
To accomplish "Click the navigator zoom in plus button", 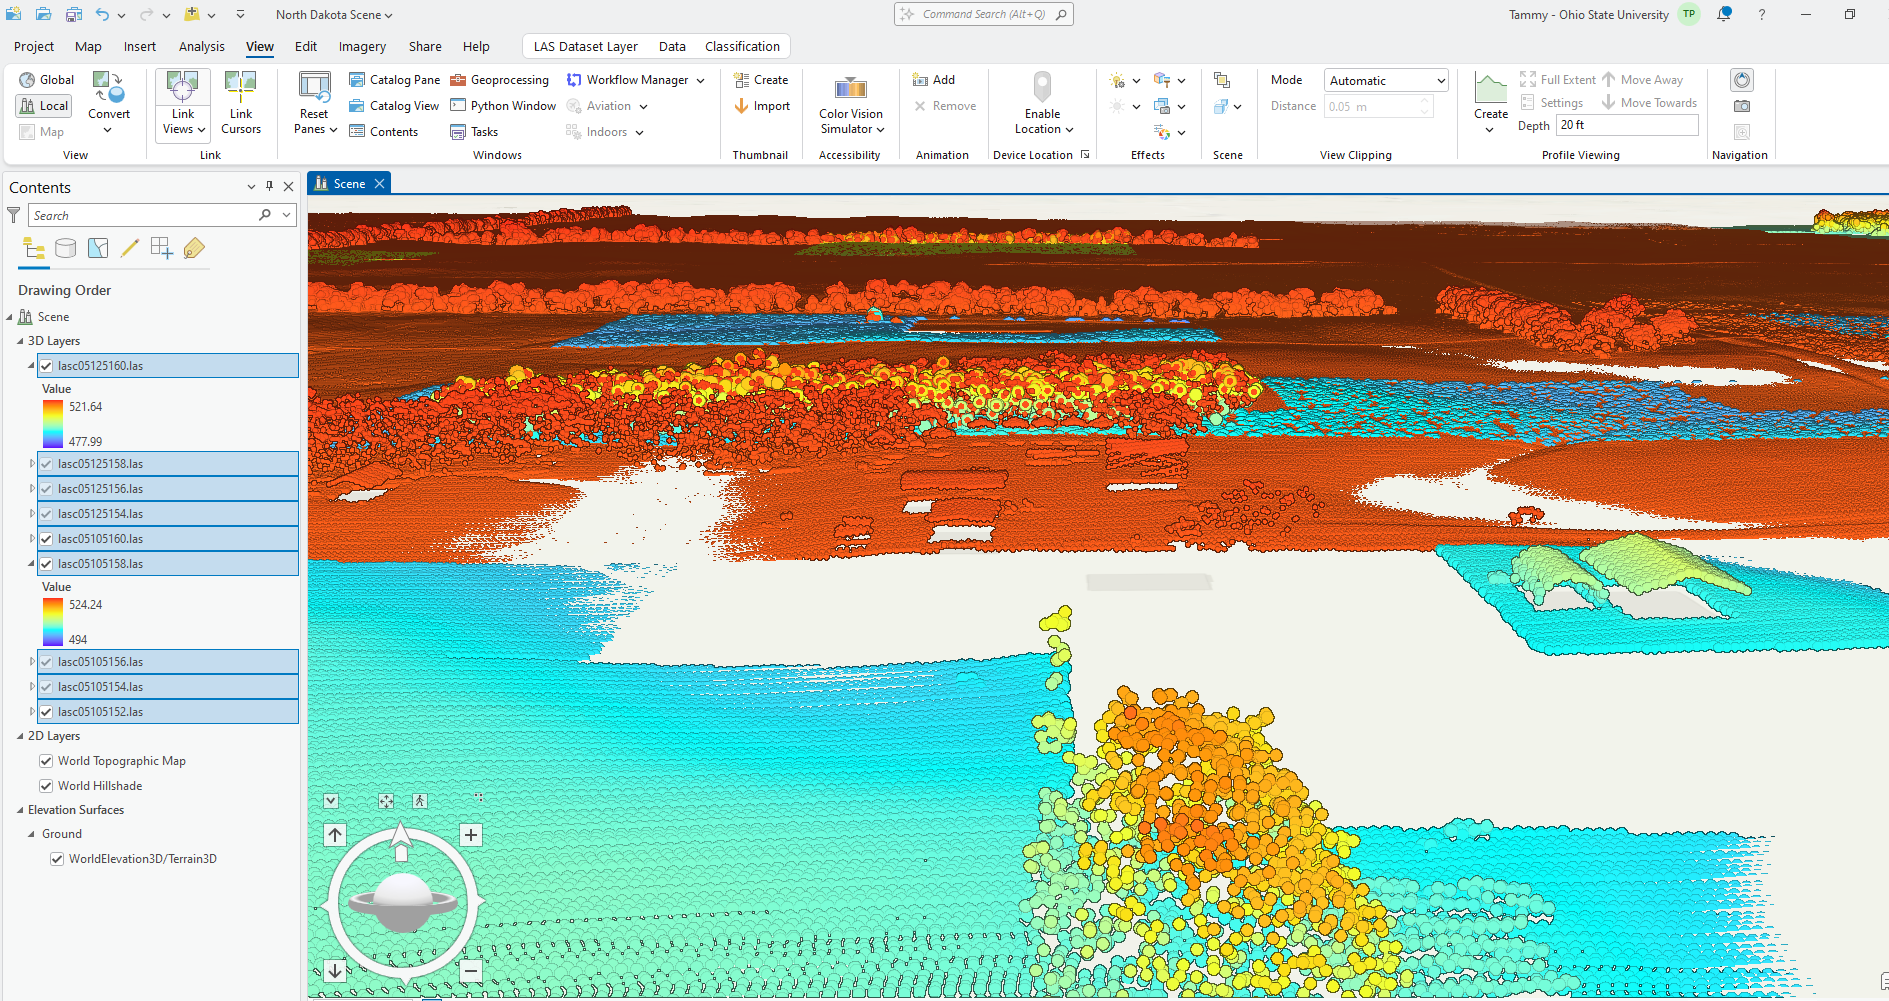I will [470, 835].
